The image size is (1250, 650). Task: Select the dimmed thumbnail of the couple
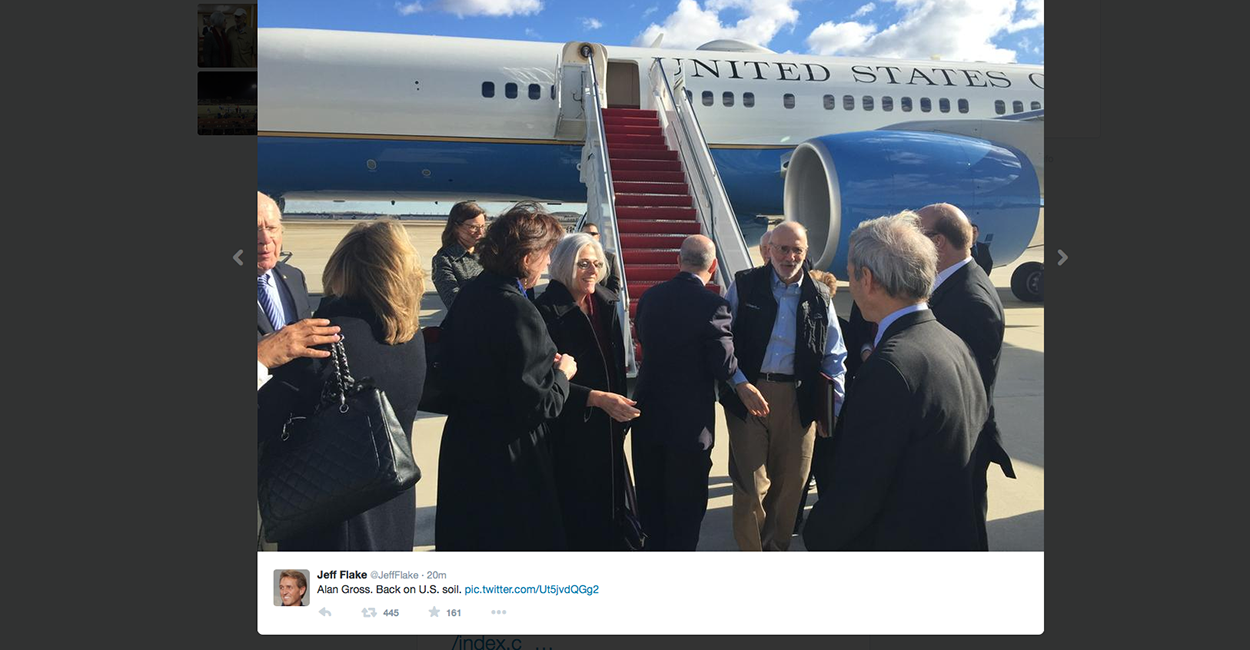(x=227, y=36)
